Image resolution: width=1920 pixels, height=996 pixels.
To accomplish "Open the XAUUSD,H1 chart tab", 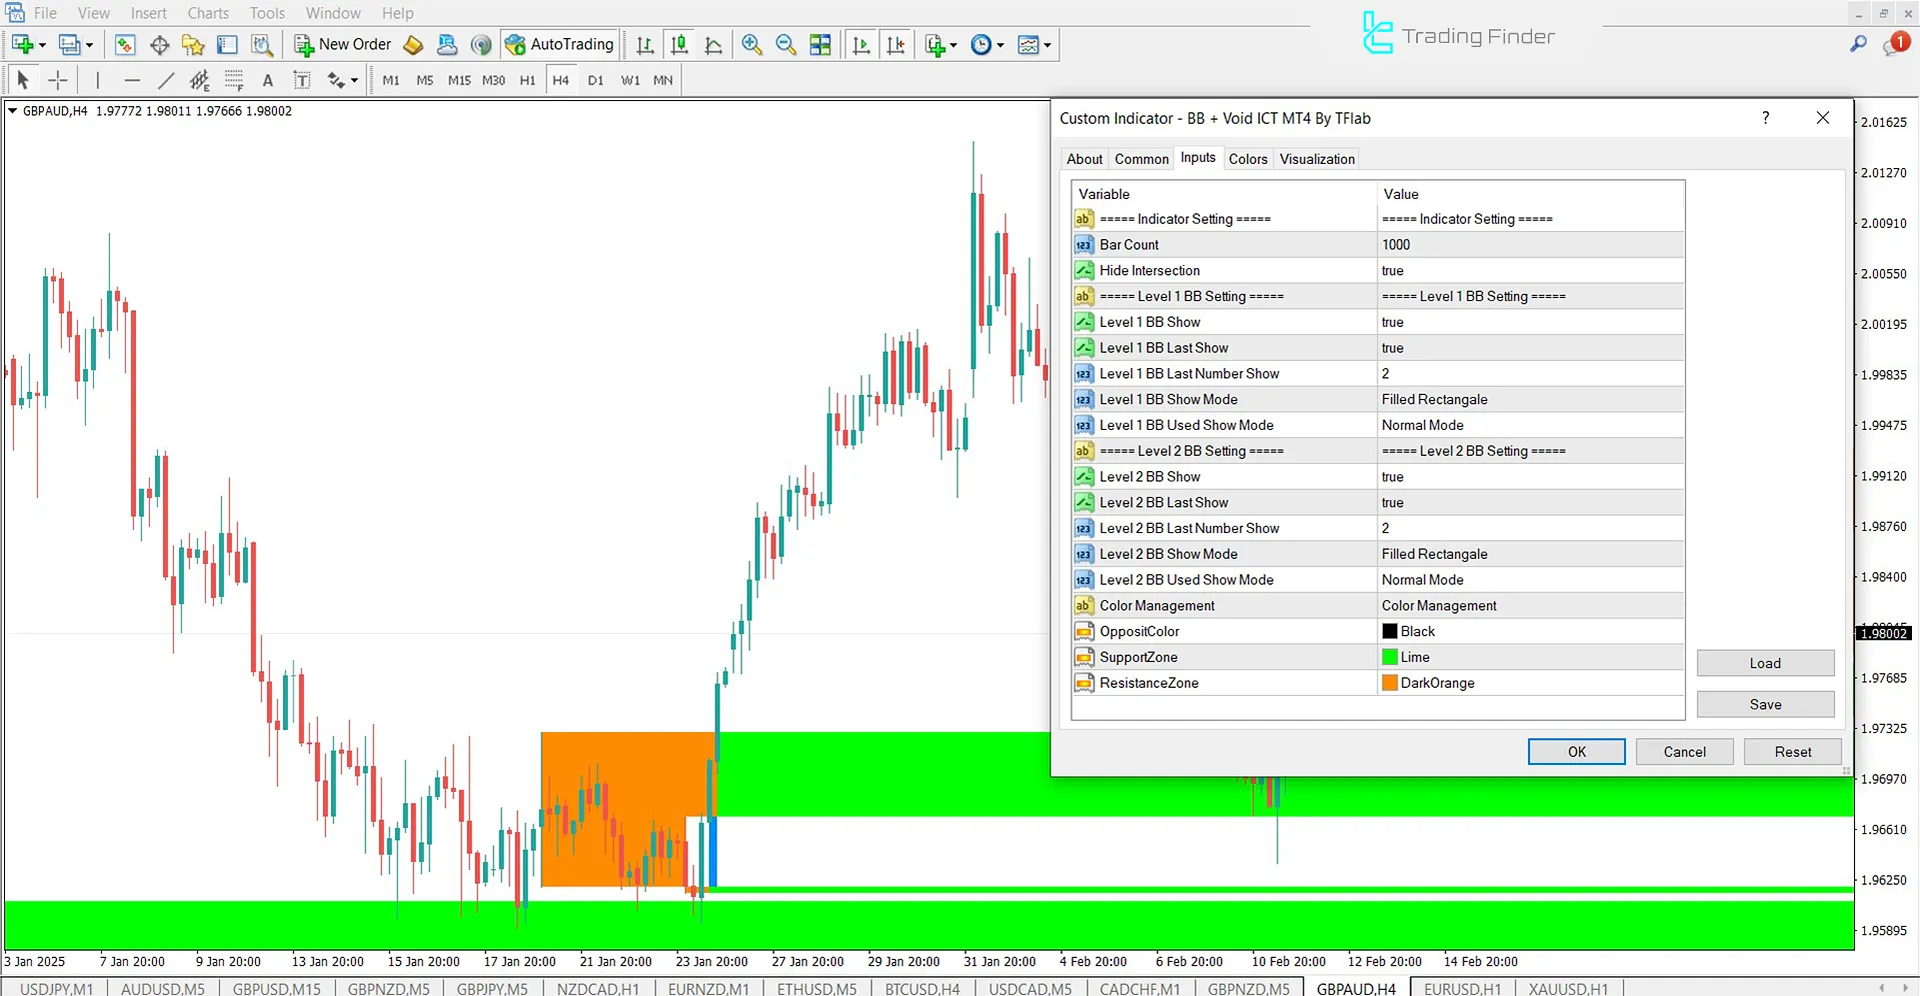I will 1567,988.
